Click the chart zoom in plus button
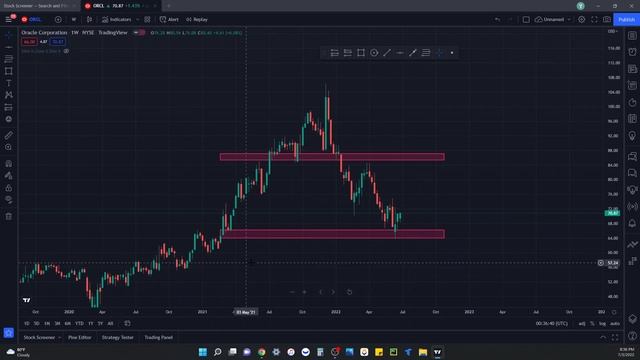The width and height of the screenshot is (640, 360). coord(304,292)
